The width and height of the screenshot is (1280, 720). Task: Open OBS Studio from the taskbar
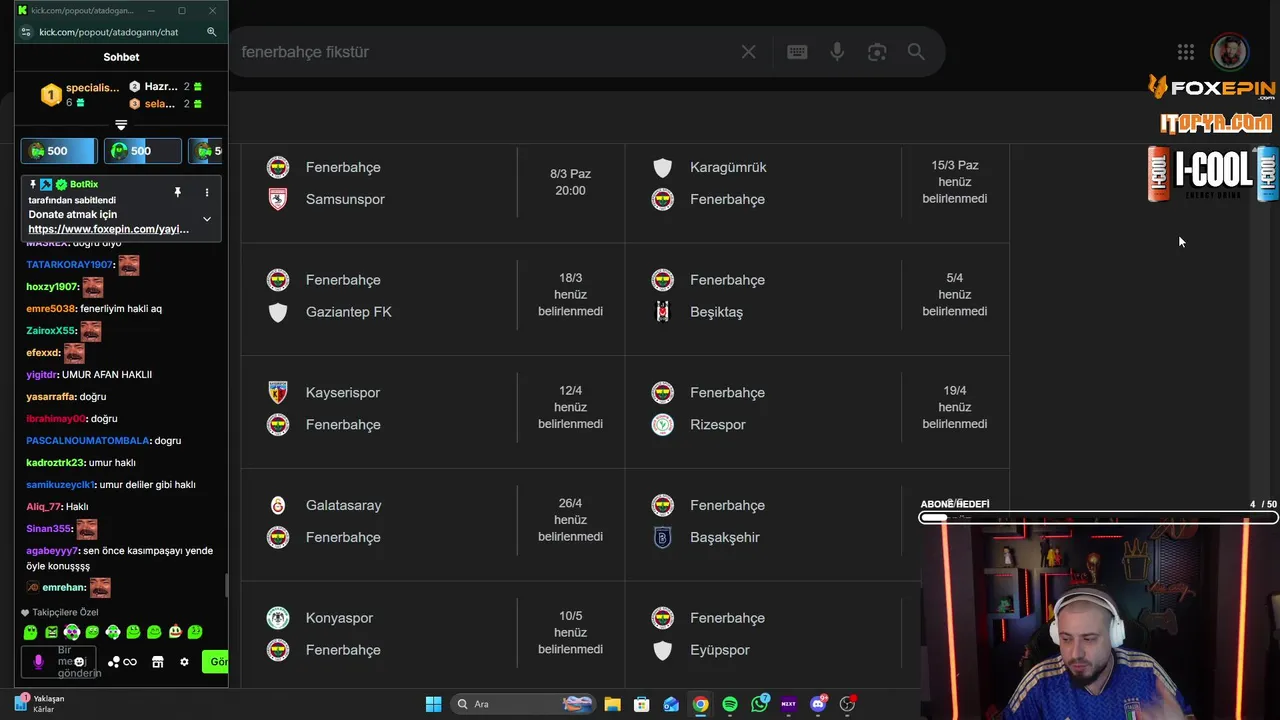click(x=848, y=704)
